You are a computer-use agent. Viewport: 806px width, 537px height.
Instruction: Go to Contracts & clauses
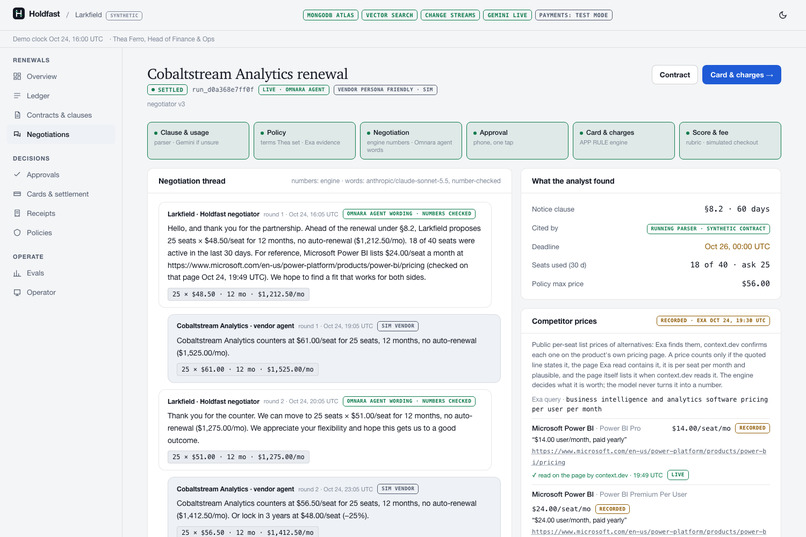63,115
